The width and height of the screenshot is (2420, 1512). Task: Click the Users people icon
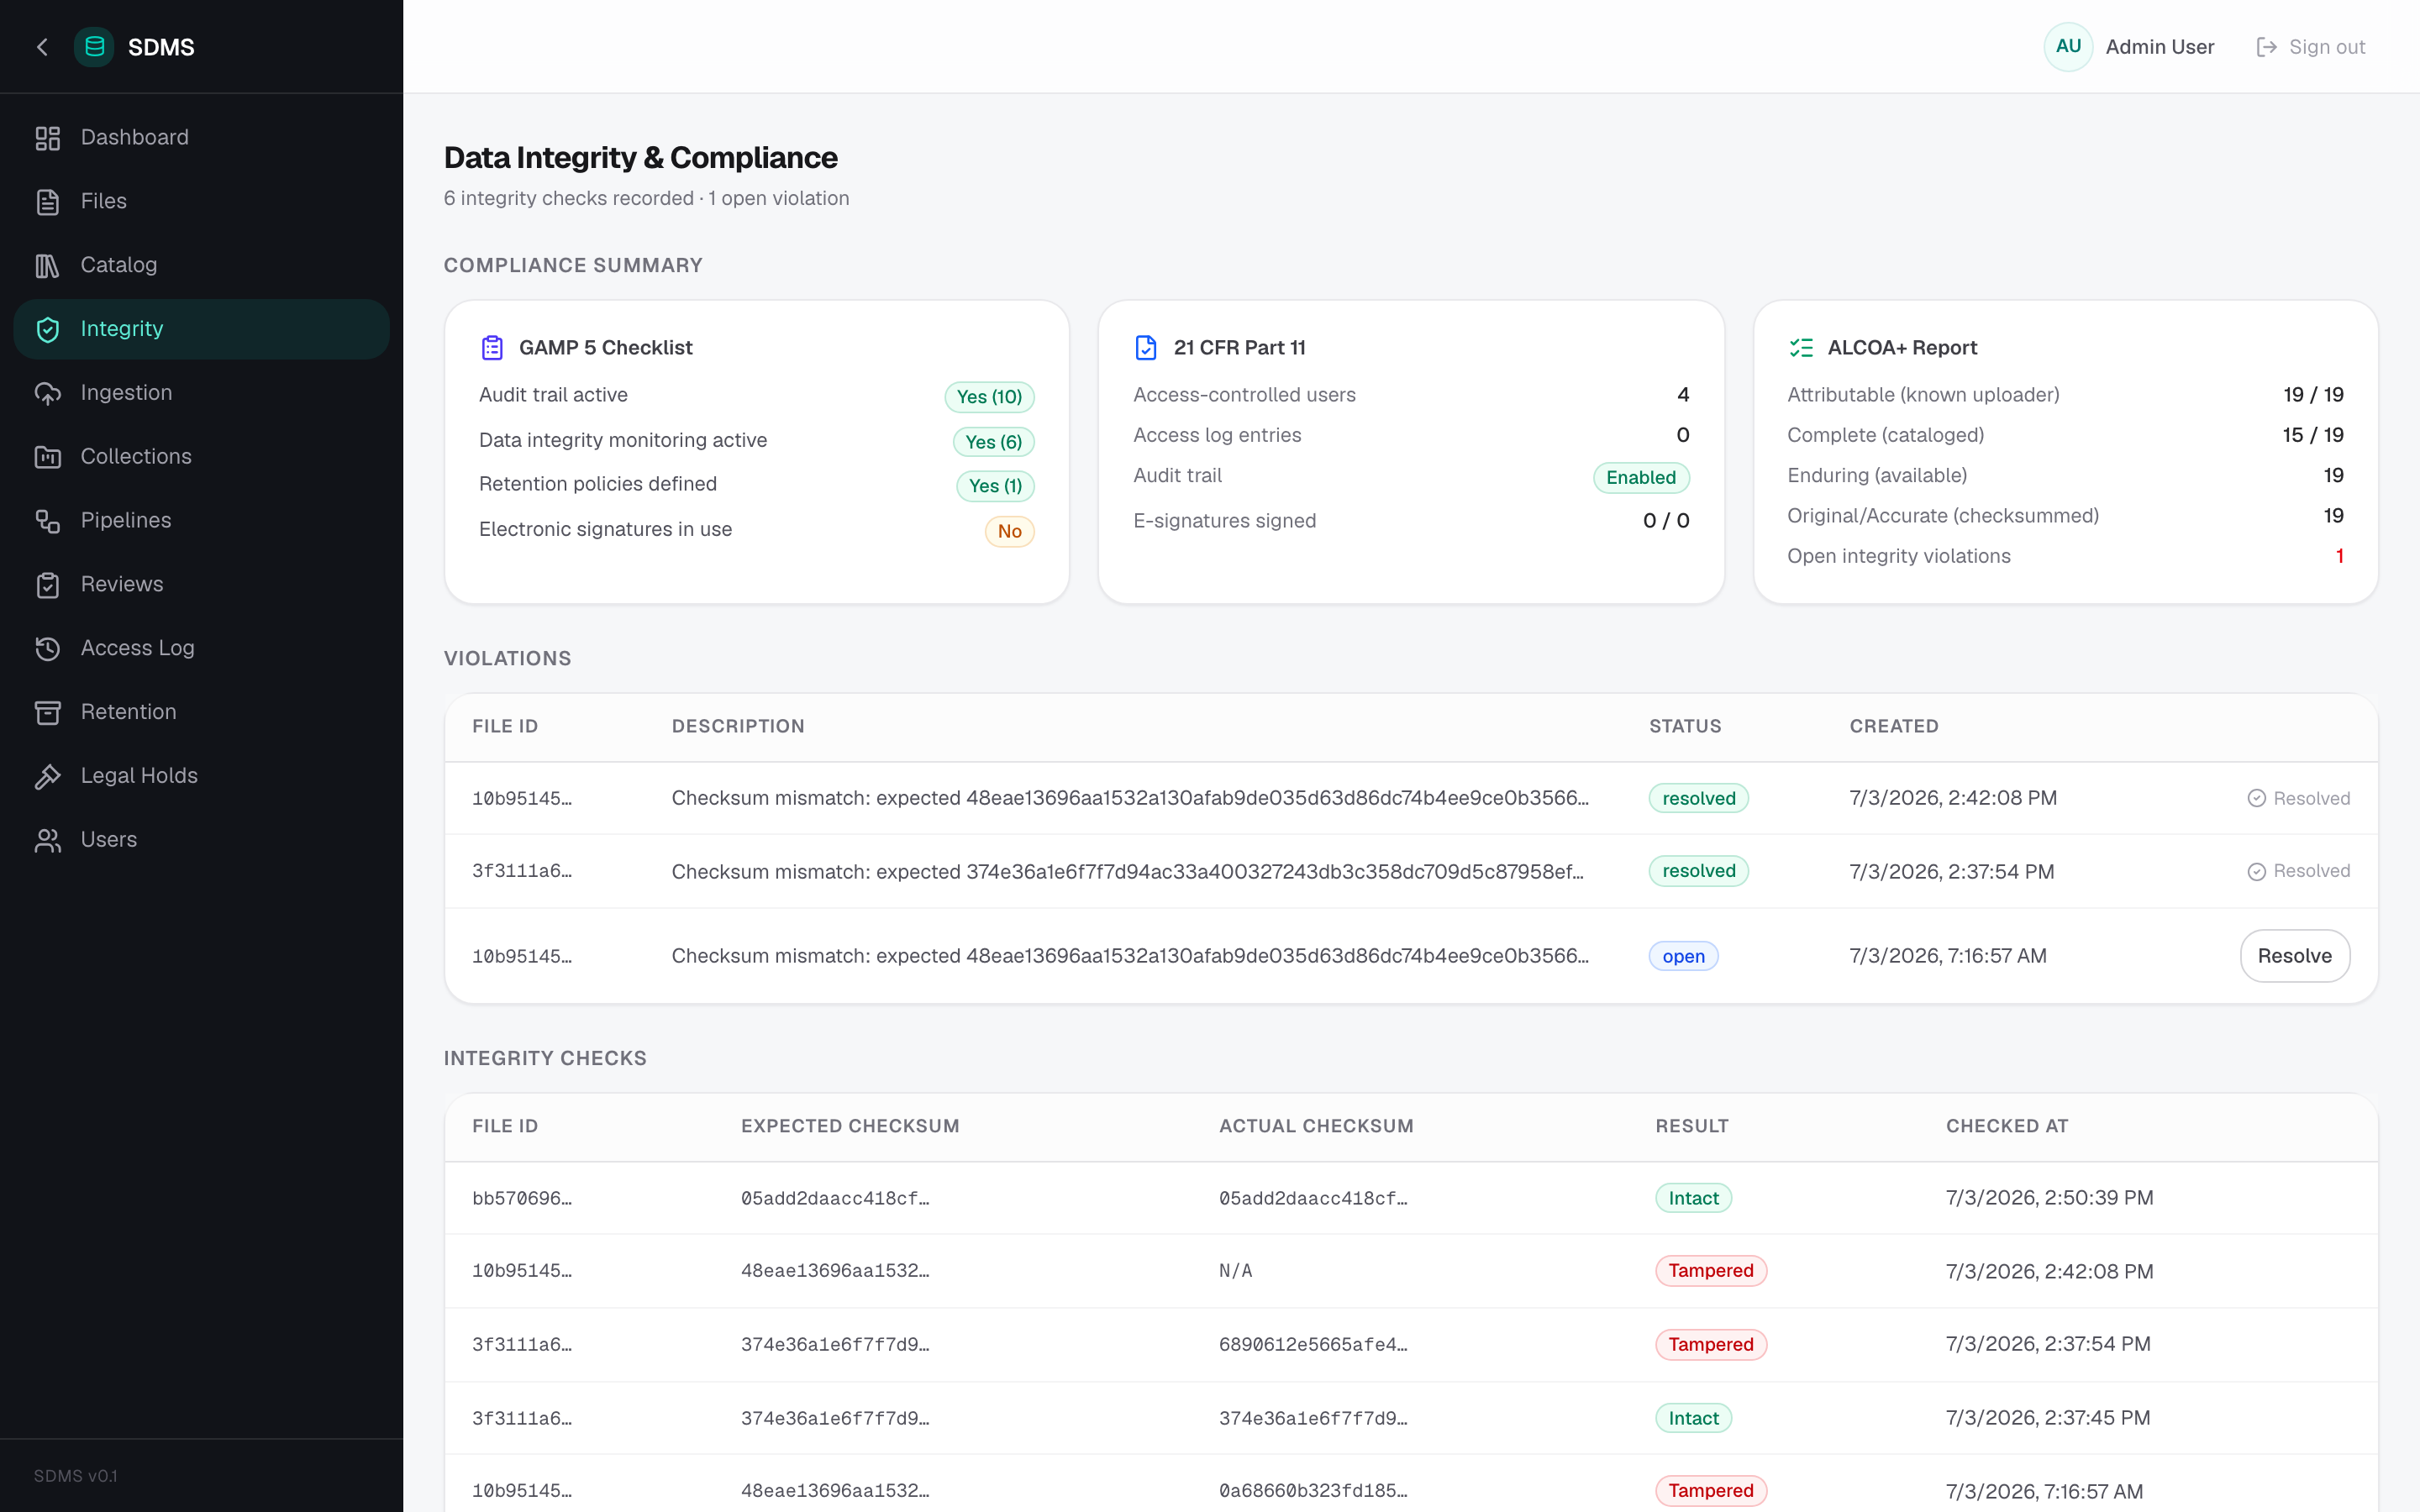click(48, 840)
